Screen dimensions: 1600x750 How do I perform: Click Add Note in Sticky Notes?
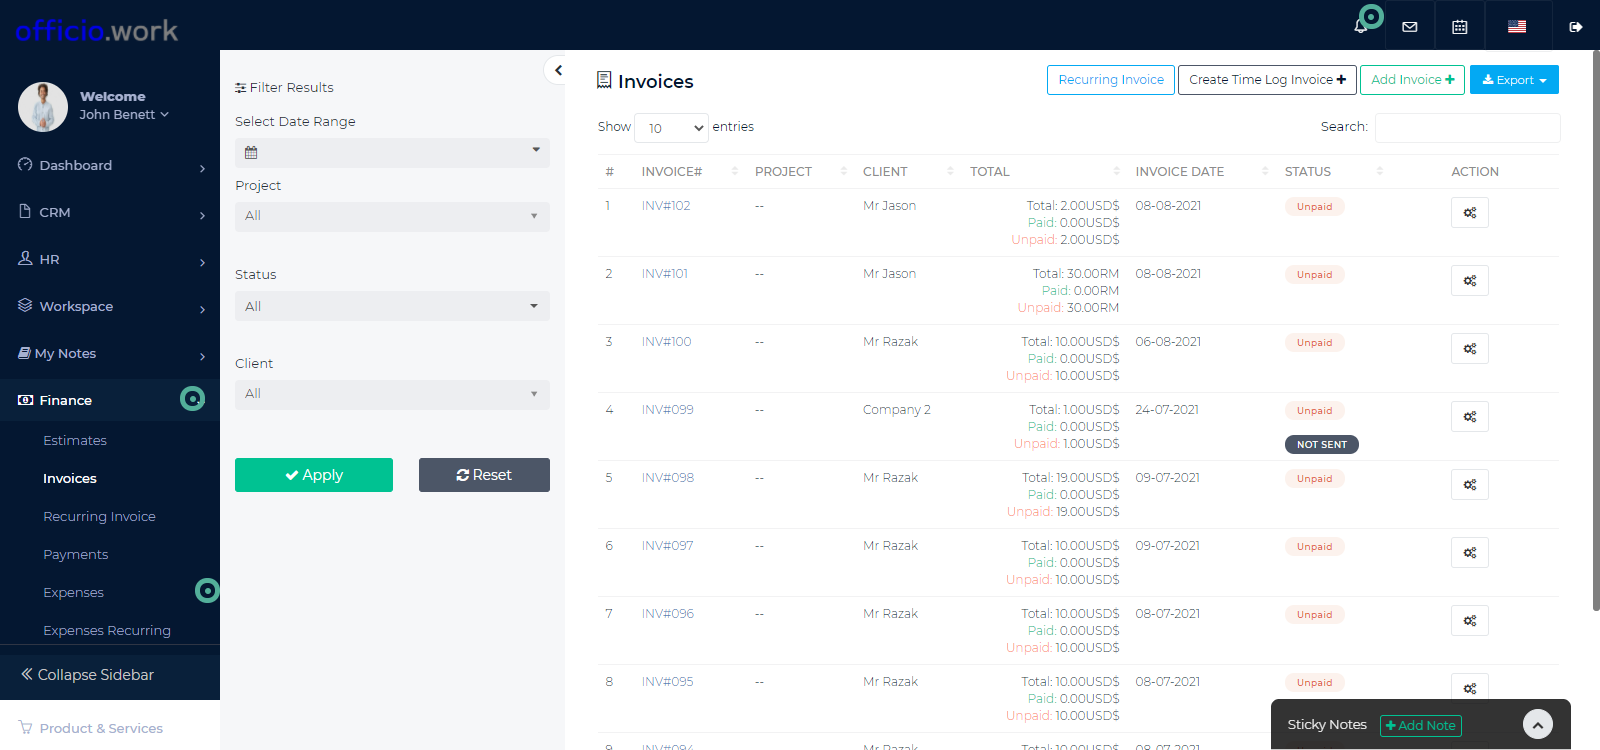tap(1421, 726)
